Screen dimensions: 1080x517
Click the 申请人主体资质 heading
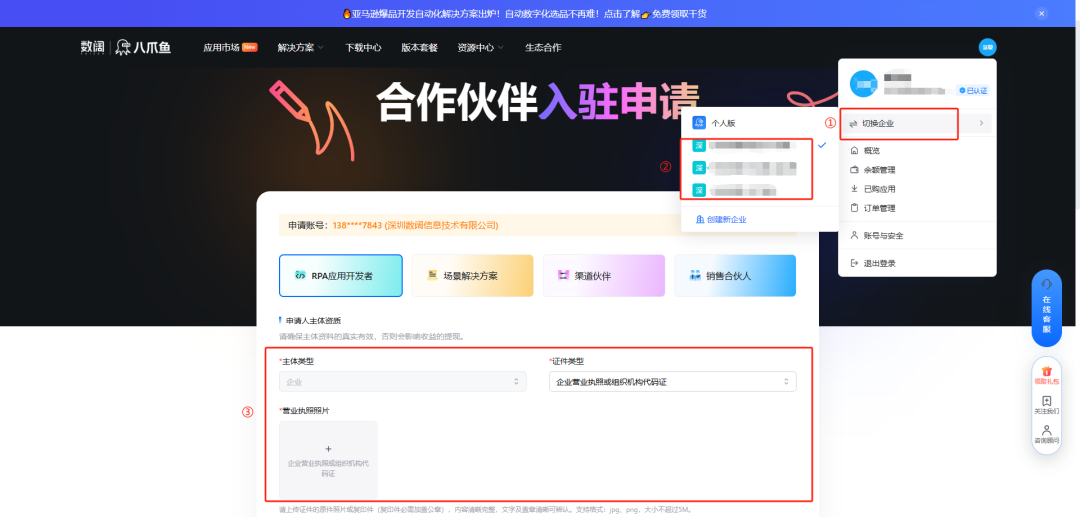[x=313, y=320]
